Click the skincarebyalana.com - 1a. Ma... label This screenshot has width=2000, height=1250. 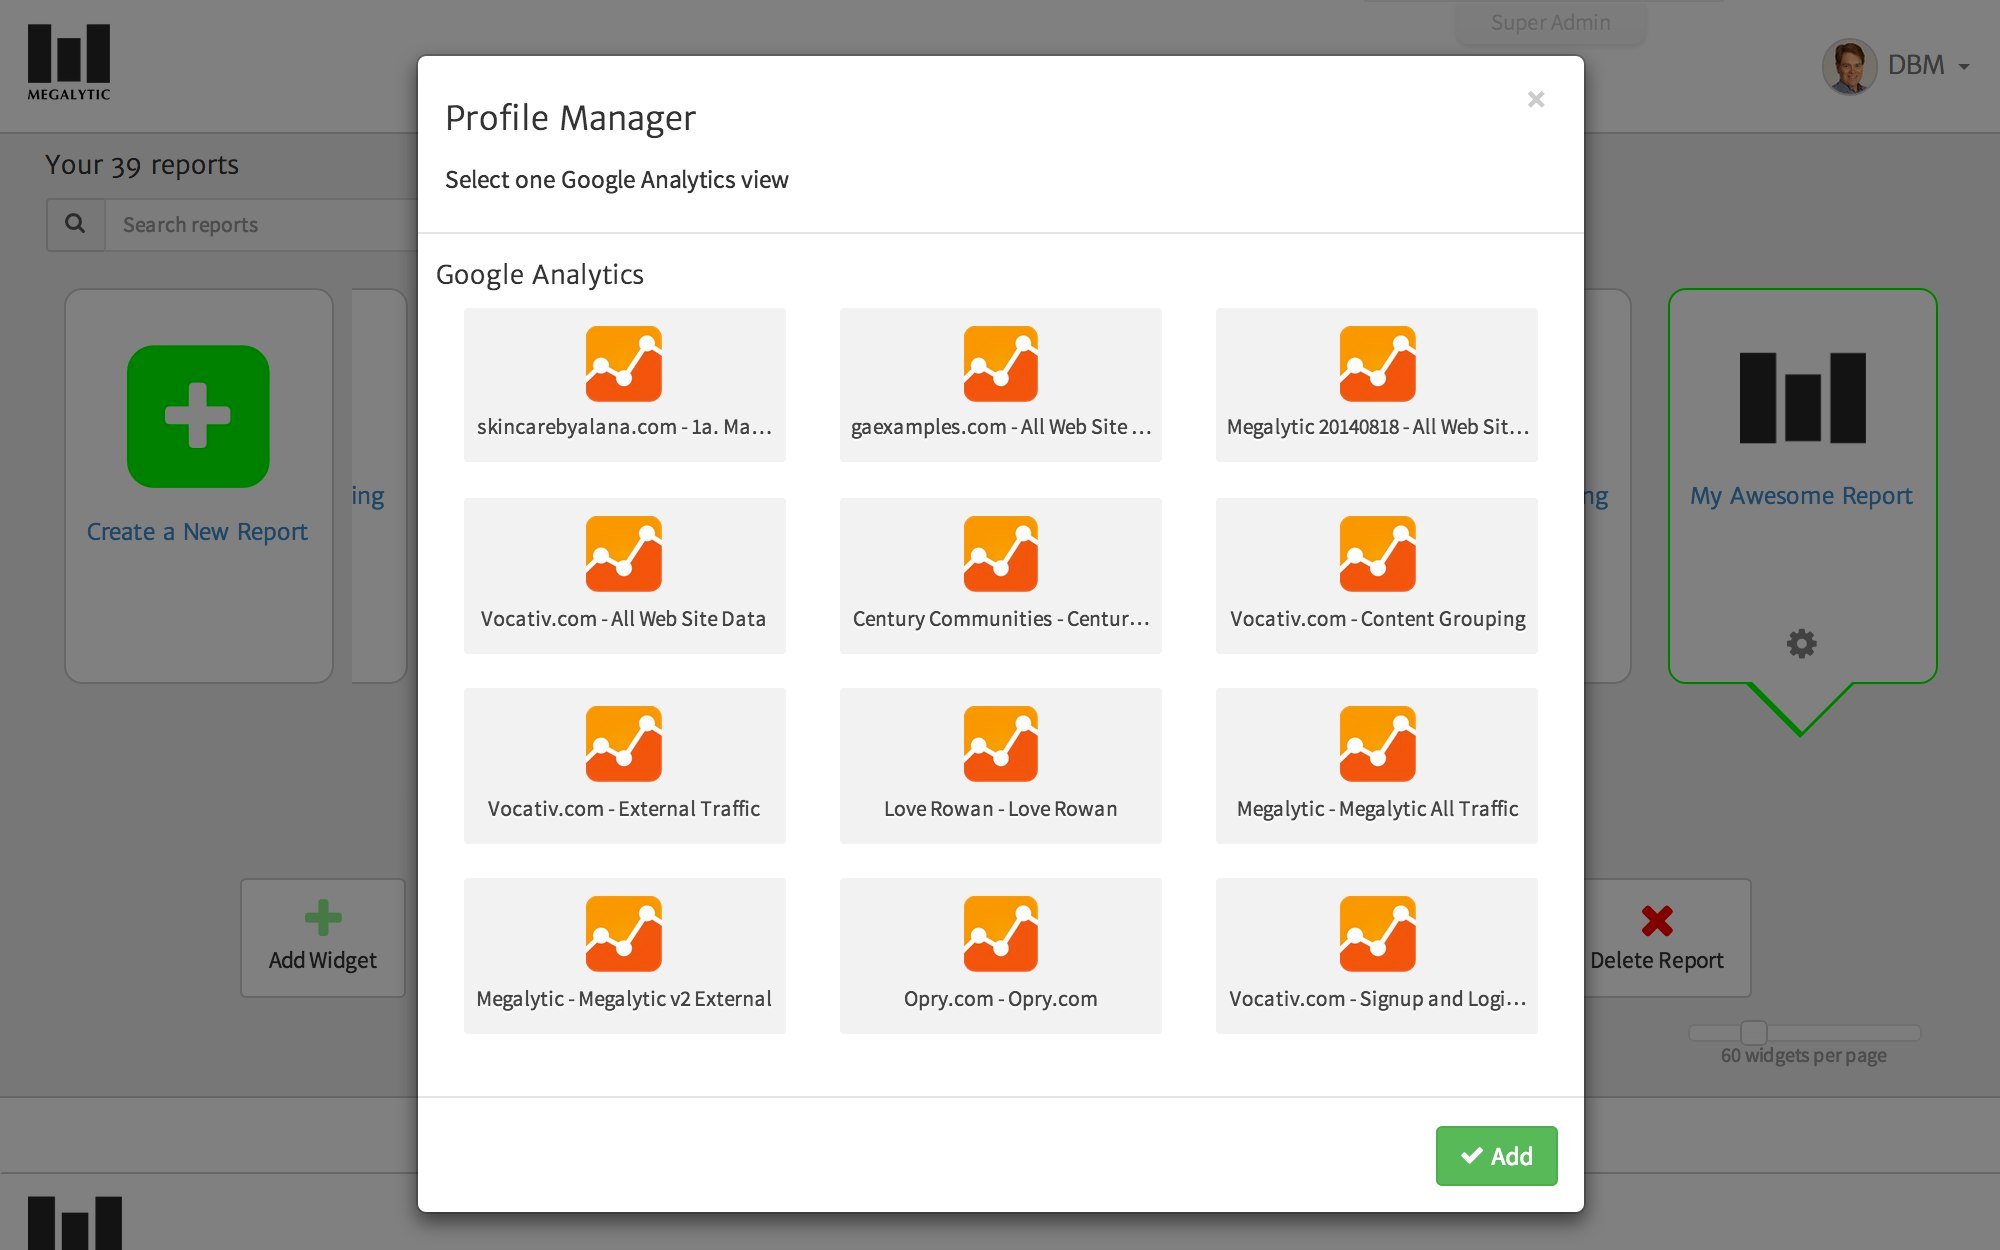pyautogui.click(x=624, y=427)
